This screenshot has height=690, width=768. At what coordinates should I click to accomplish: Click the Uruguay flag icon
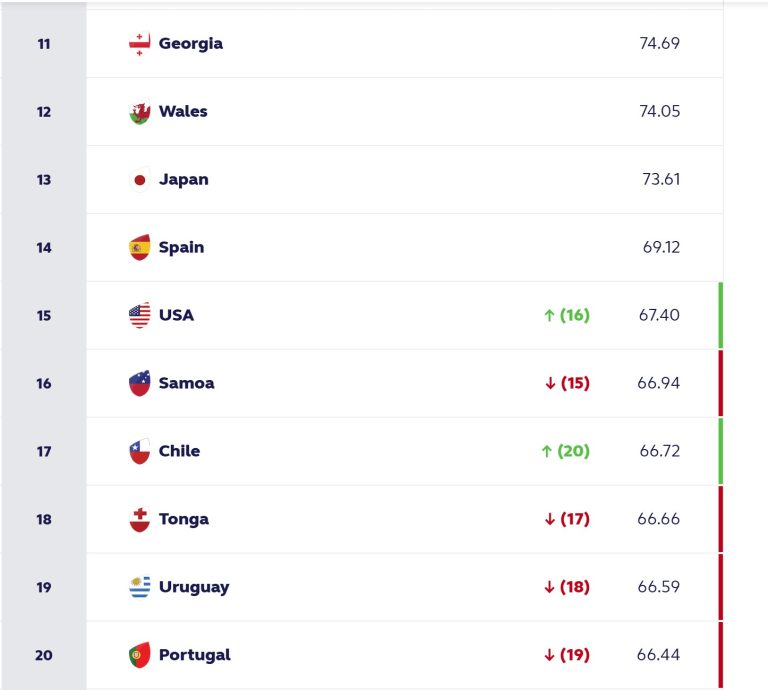coord(139,588)
